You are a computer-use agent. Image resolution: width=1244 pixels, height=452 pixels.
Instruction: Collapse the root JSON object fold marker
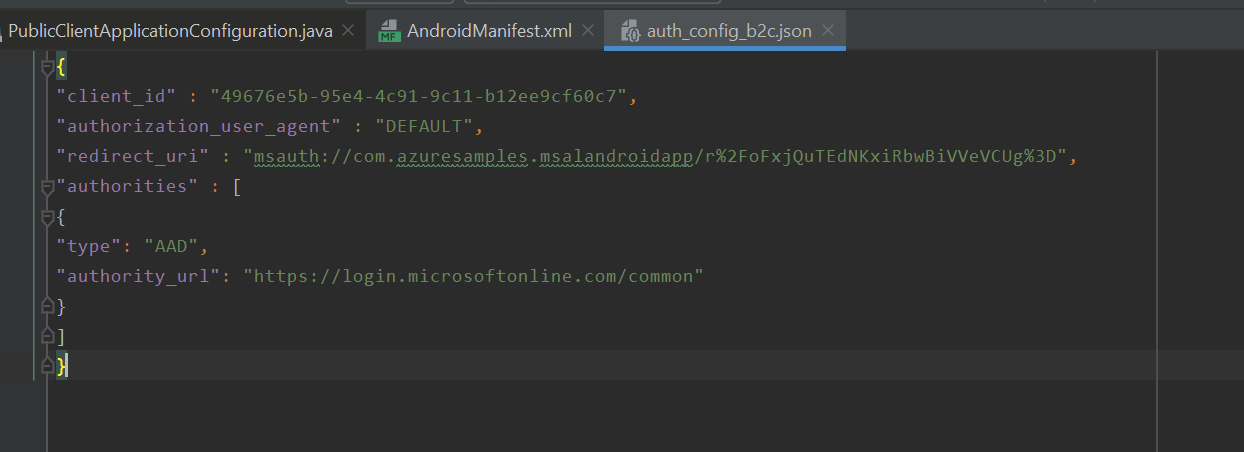(x=47, y=67)
